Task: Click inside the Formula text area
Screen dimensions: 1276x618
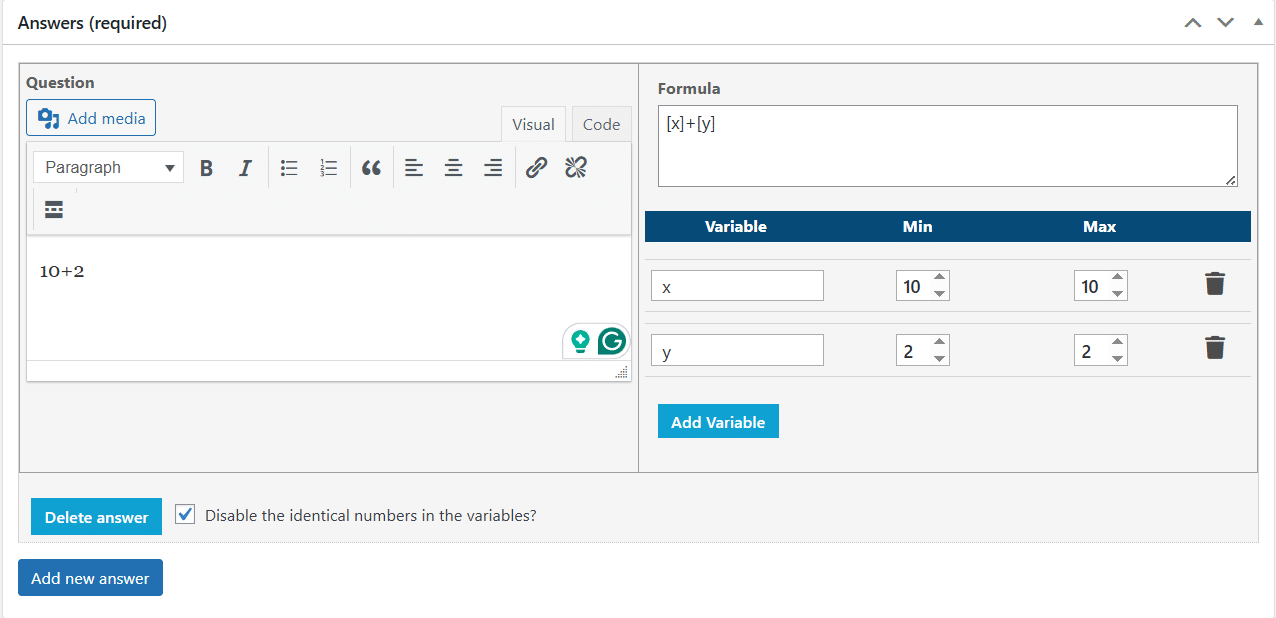Action: click(947, 146)
